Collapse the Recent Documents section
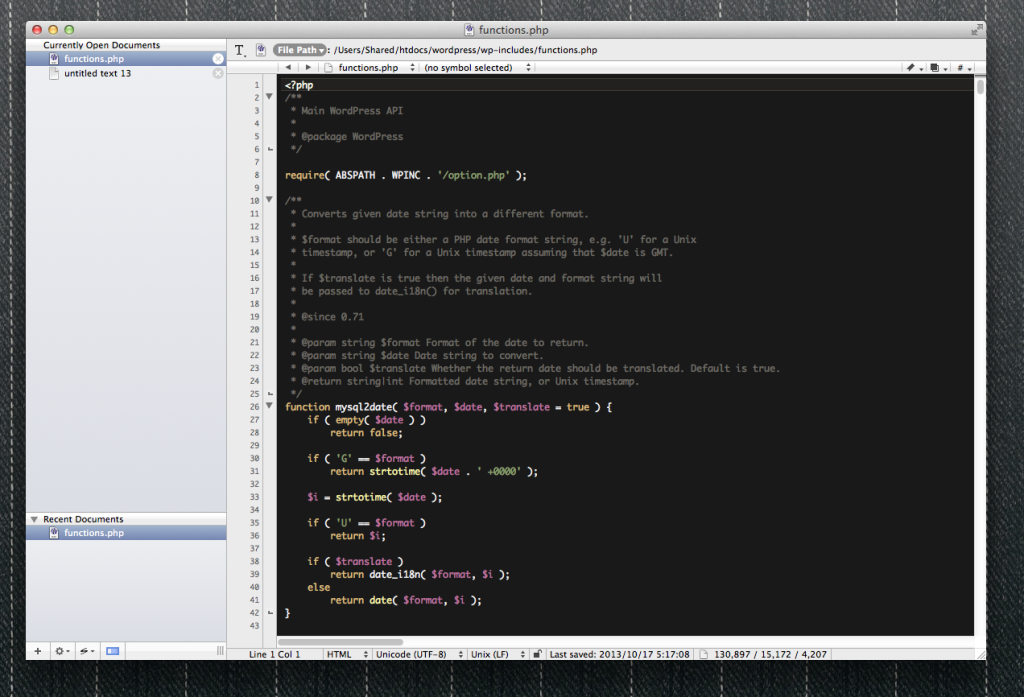This screenshot has width=1024, height=697. tap(35, 519)
